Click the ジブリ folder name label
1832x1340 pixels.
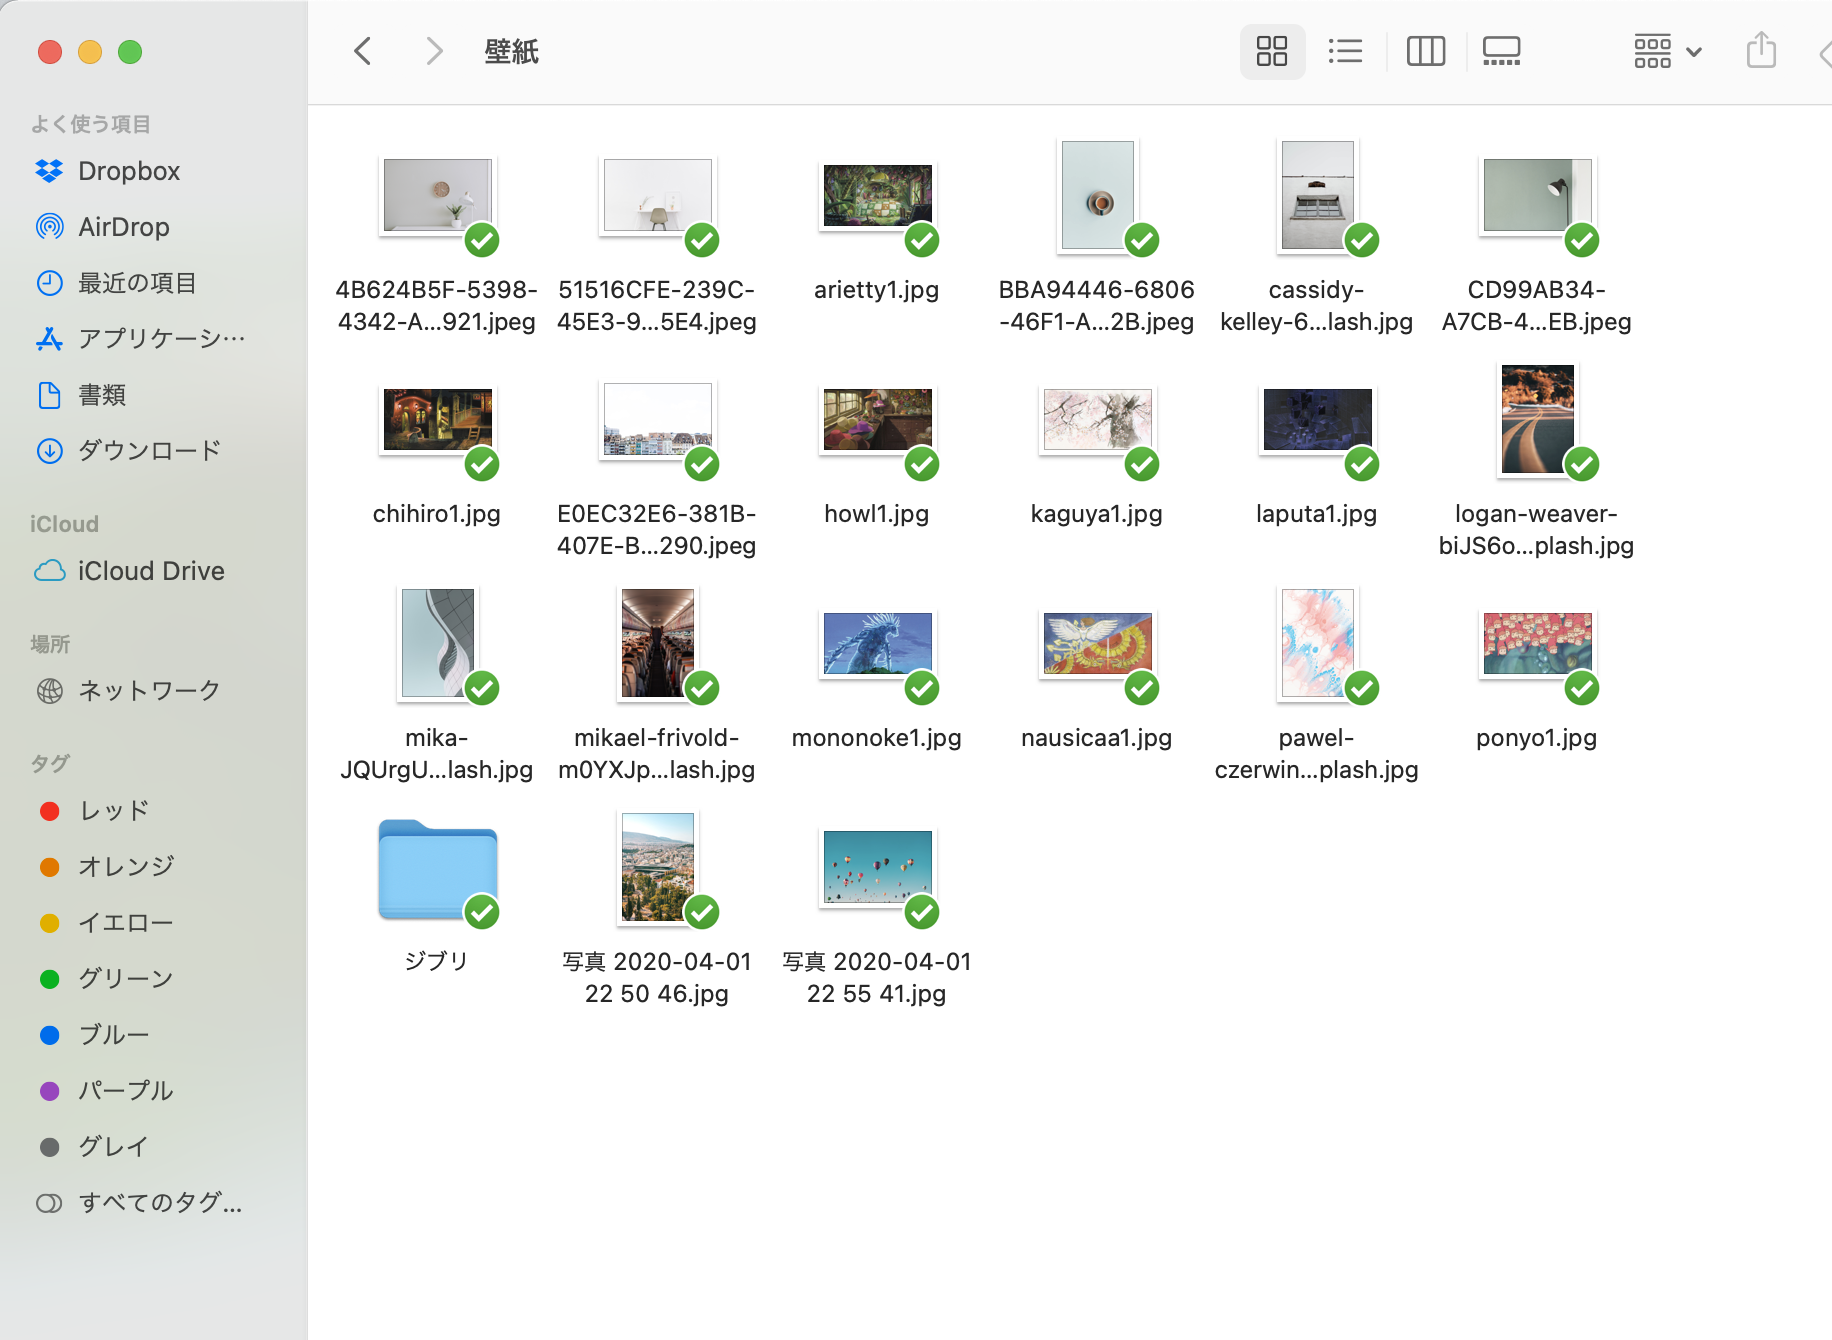point(437,962)
